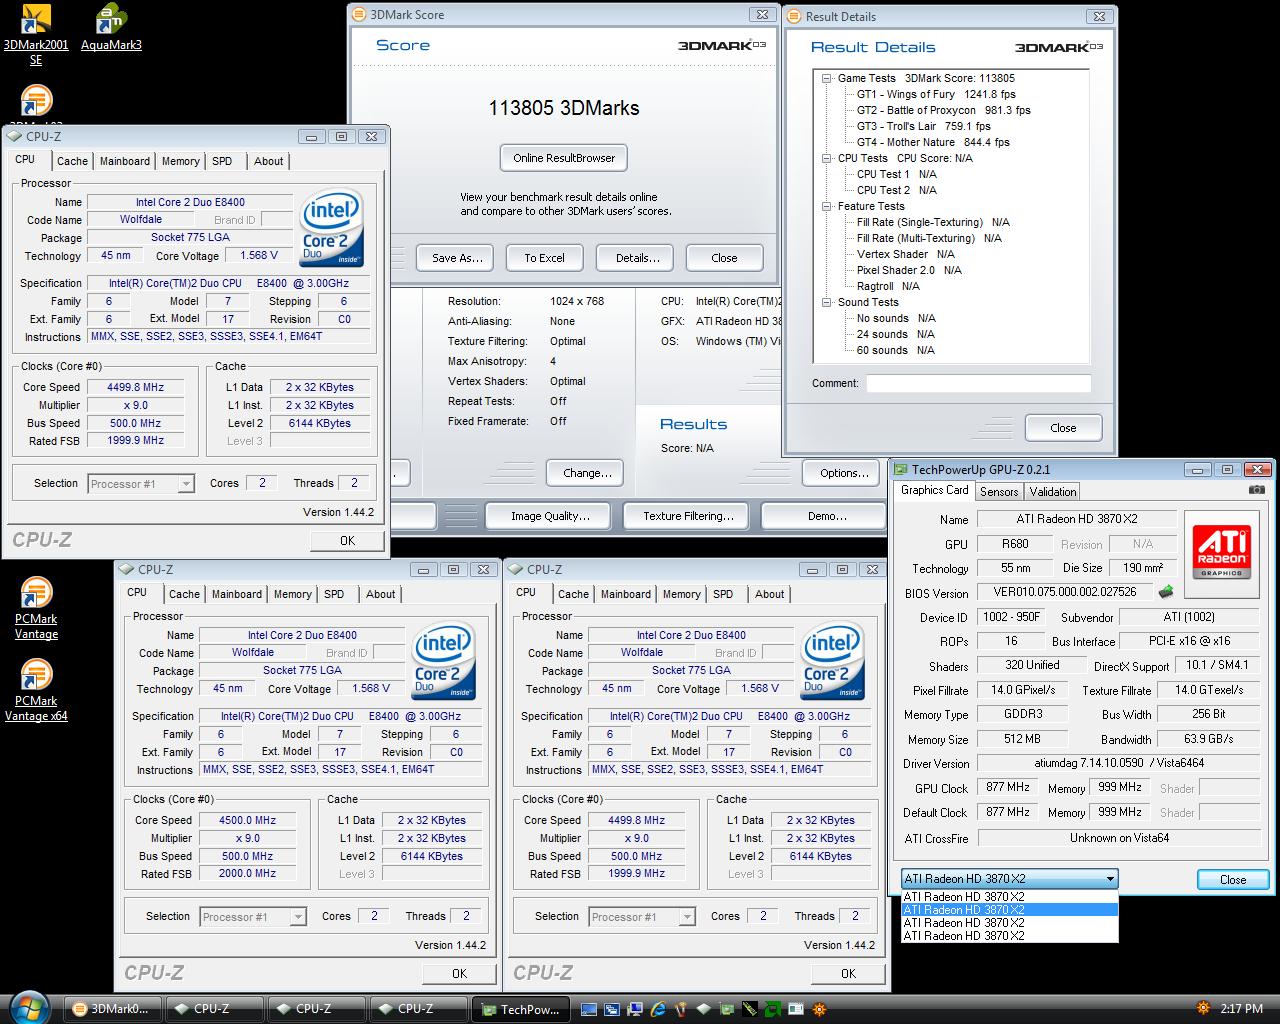Collapse the CPU Tests tree node
The image size is (1280, 1024).
(x=827, y=158)
